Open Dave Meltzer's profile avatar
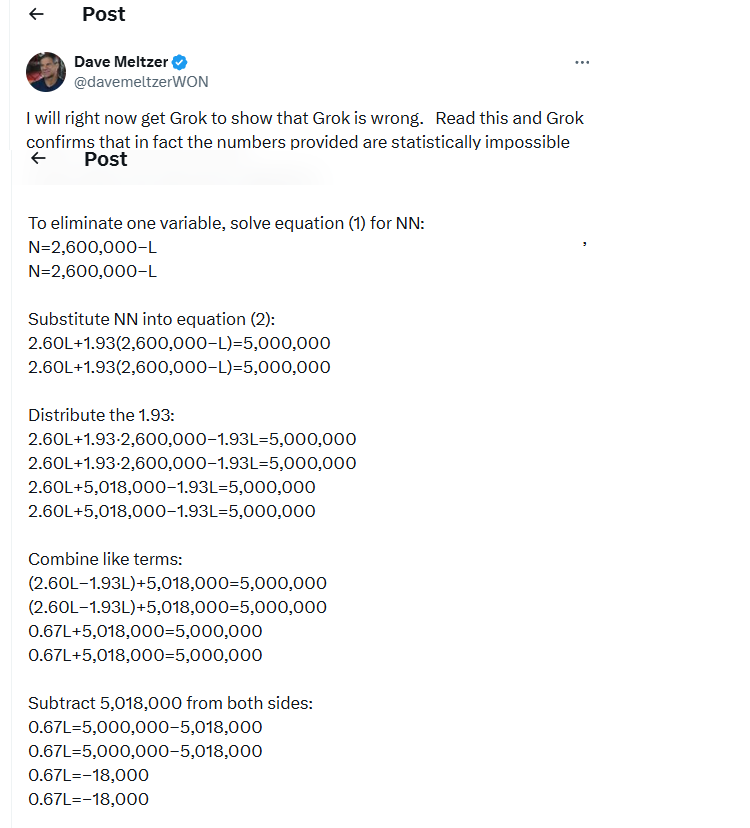 point(46,71)
